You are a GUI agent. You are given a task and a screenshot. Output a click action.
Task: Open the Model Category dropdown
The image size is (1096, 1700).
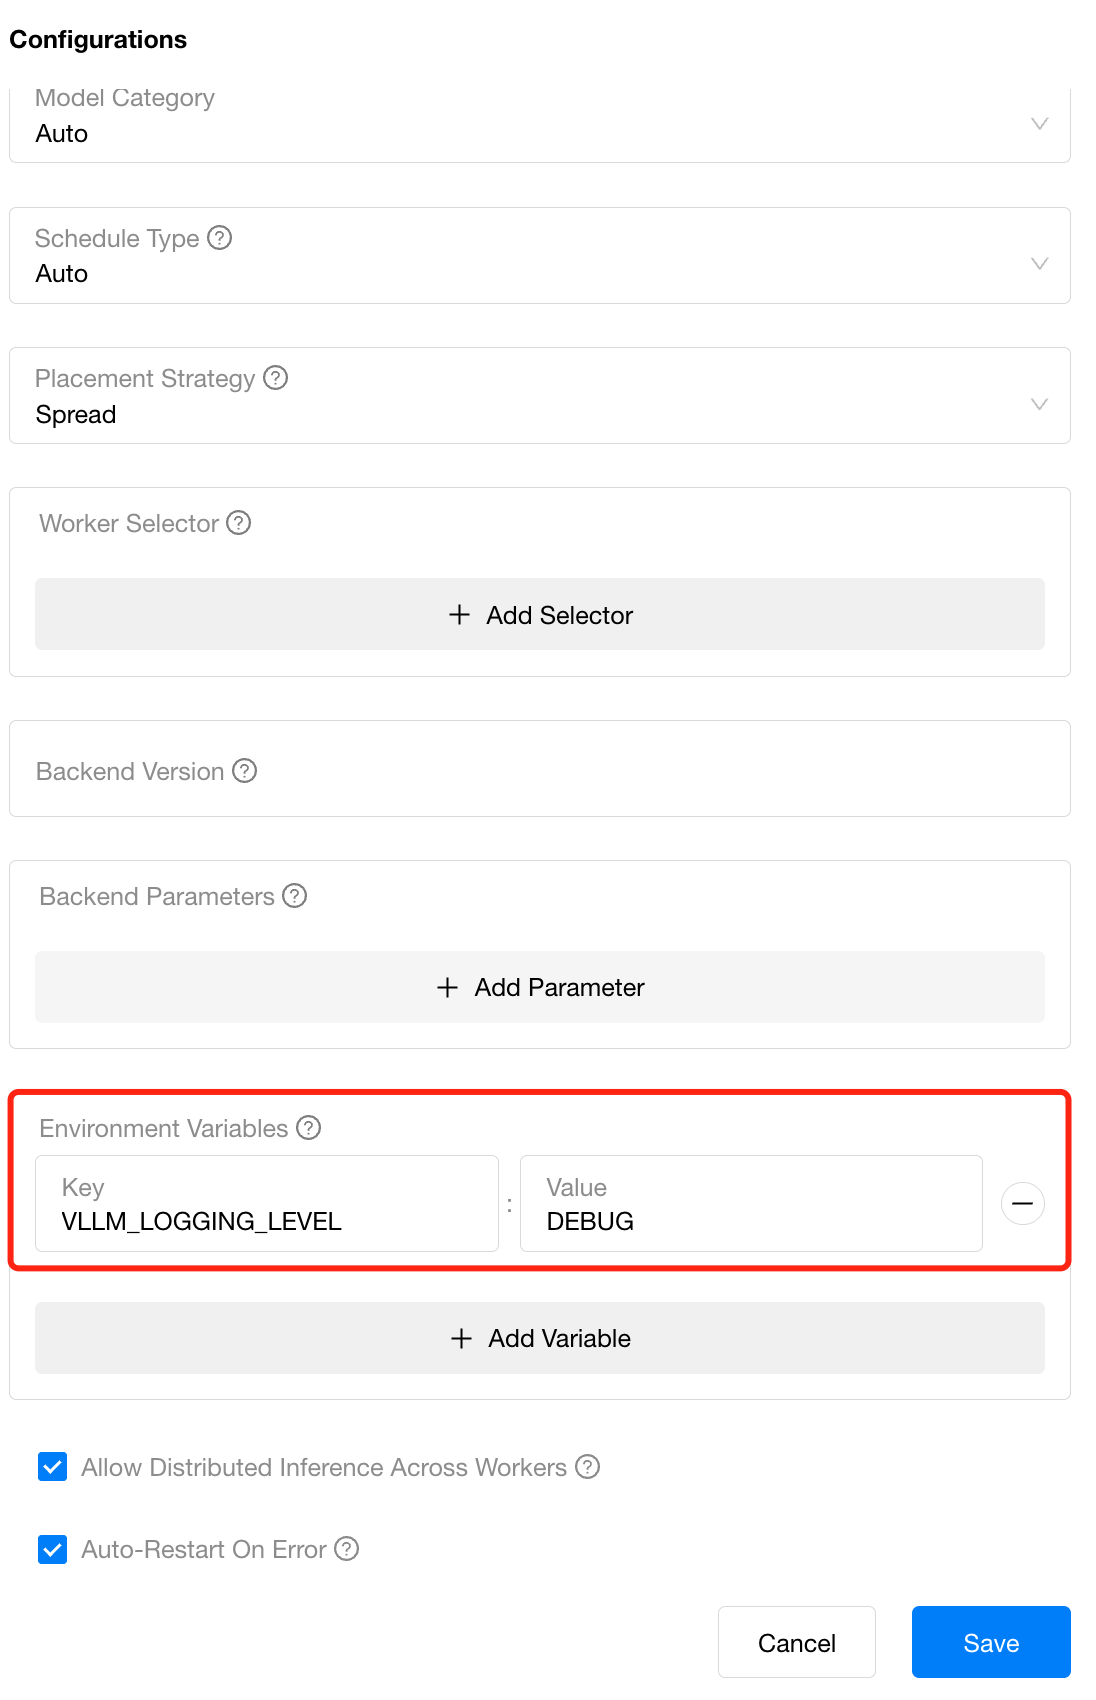540,124
